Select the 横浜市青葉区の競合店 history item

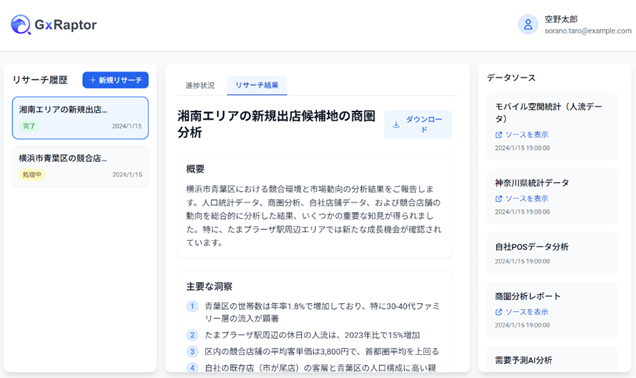(80, 167)
